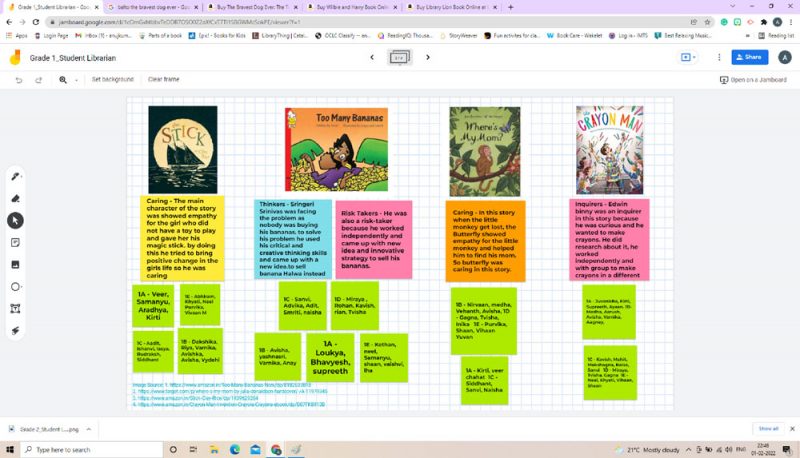Undo the last Jamboard action

click(x=19, y=80)
